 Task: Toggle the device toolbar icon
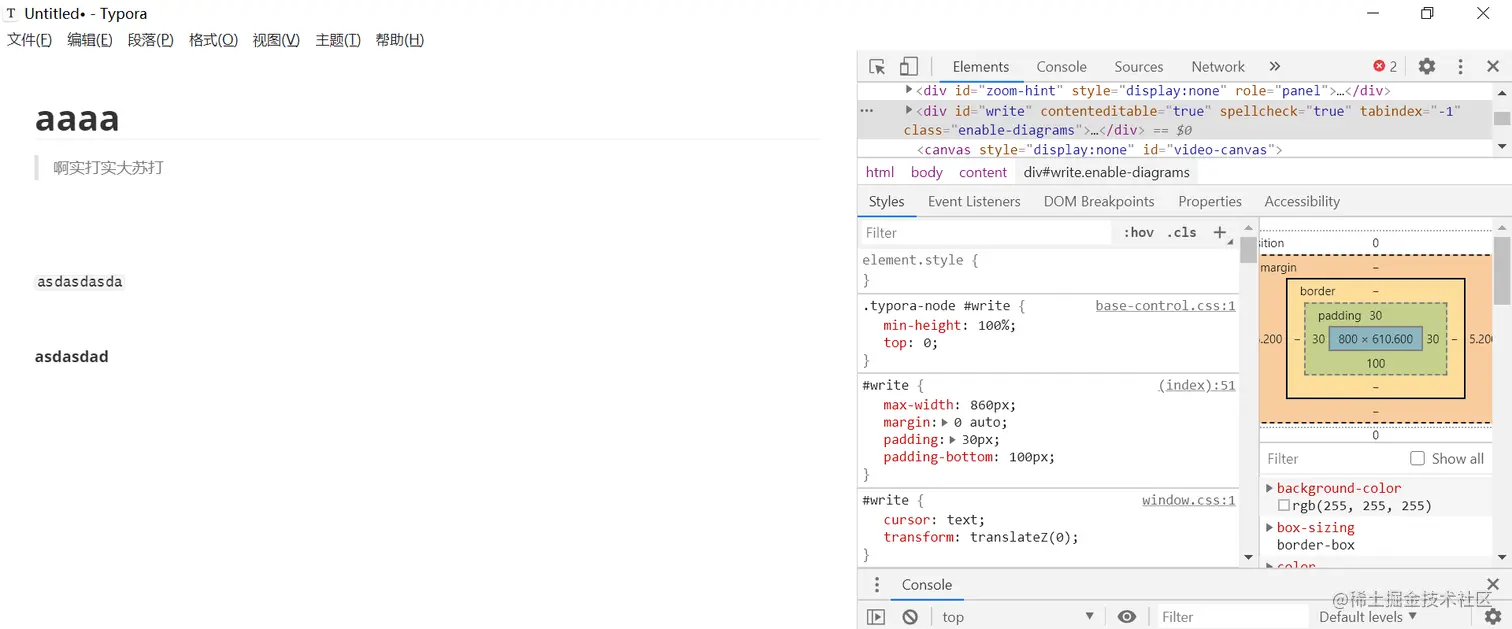tap(908, 67)
